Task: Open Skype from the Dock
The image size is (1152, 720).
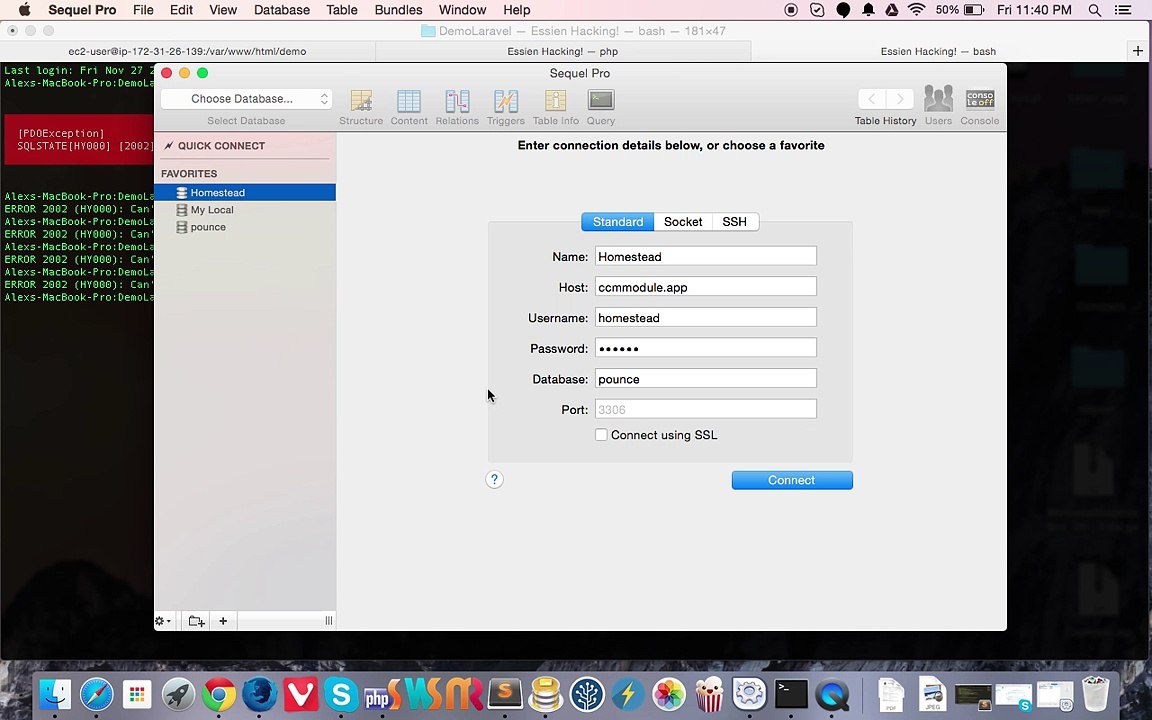Action: point(341,694)
